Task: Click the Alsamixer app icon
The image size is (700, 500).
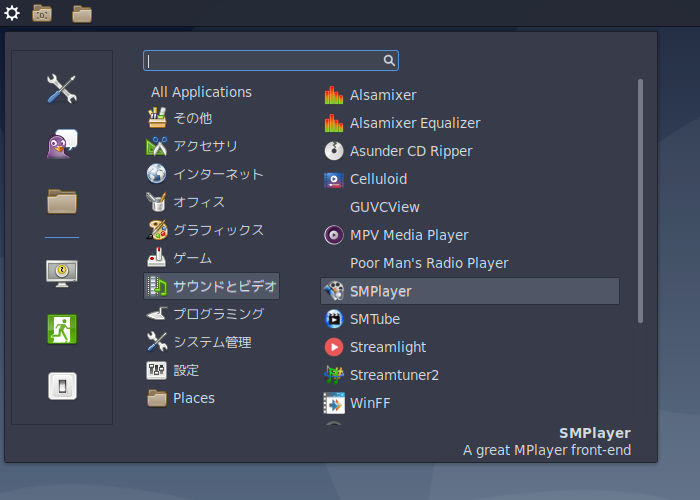Action: tap(334, 95)
